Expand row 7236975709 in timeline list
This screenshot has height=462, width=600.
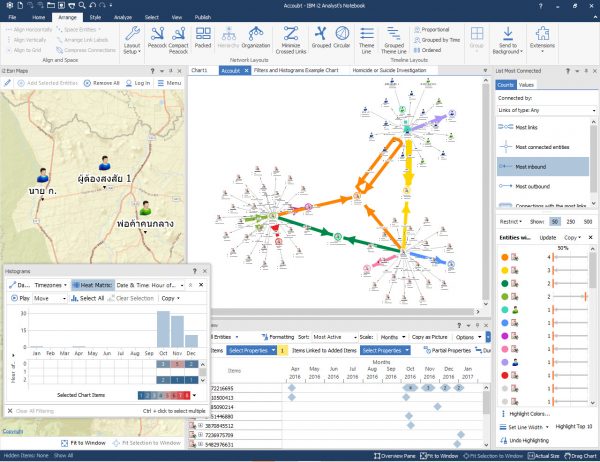click(x=200, y=435)
